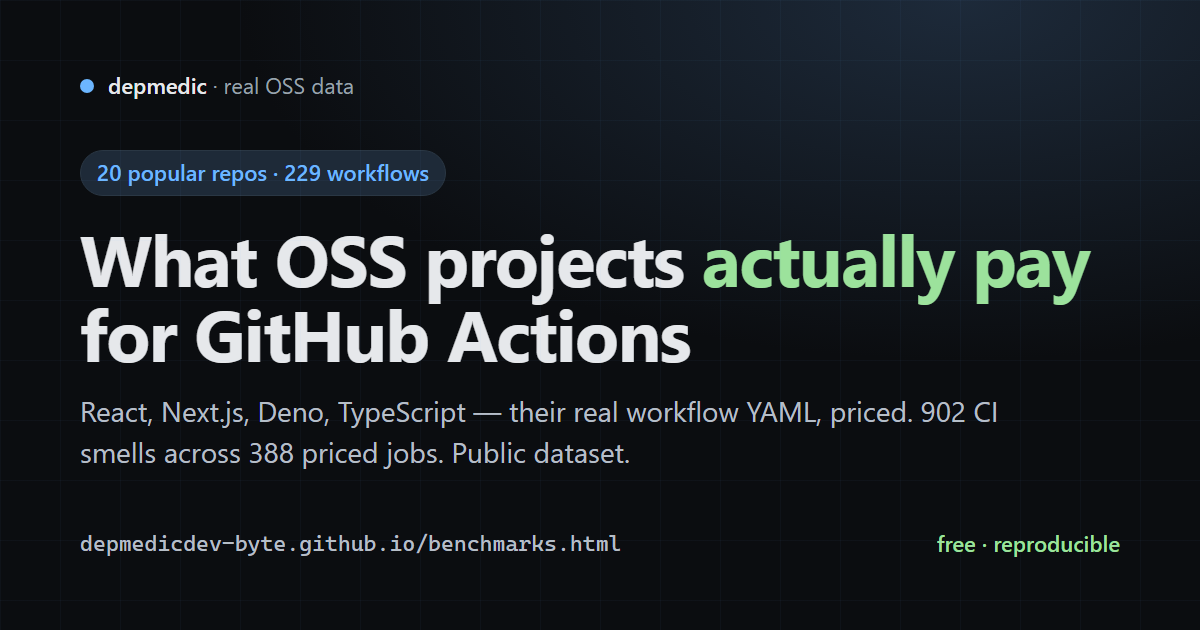The width and height of the screenshot is (1200, 630).
Task: Click '229 workflows' in the badge
Action: tap(356, 174)
